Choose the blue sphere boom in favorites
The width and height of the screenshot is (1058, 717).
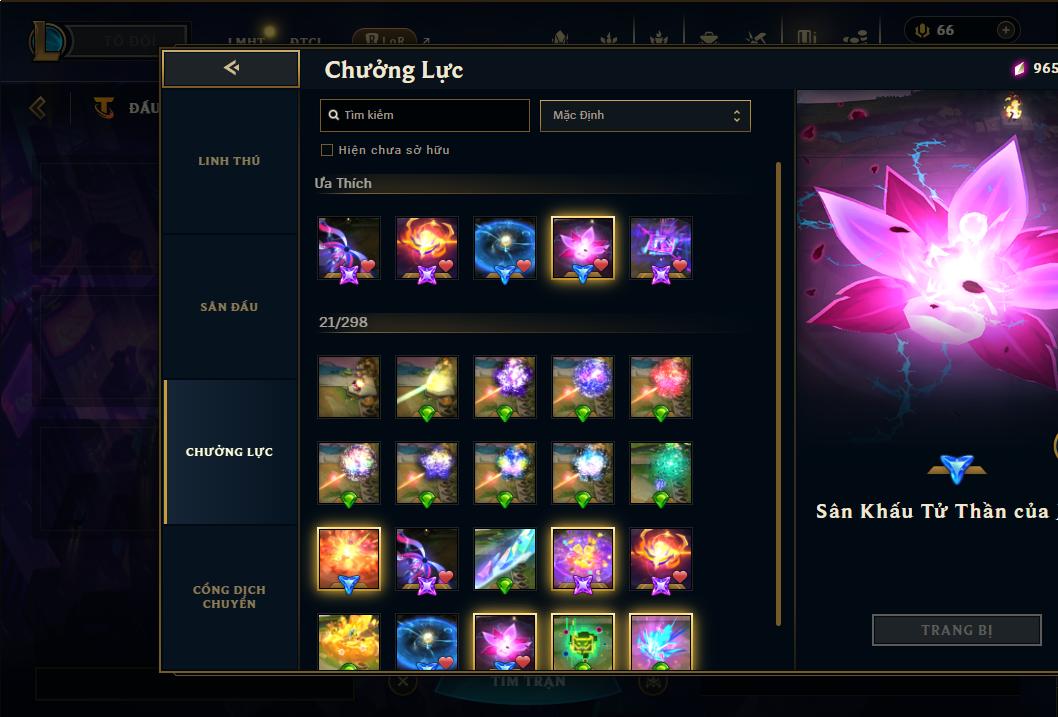pyautogui.click(x=505, y=248)
